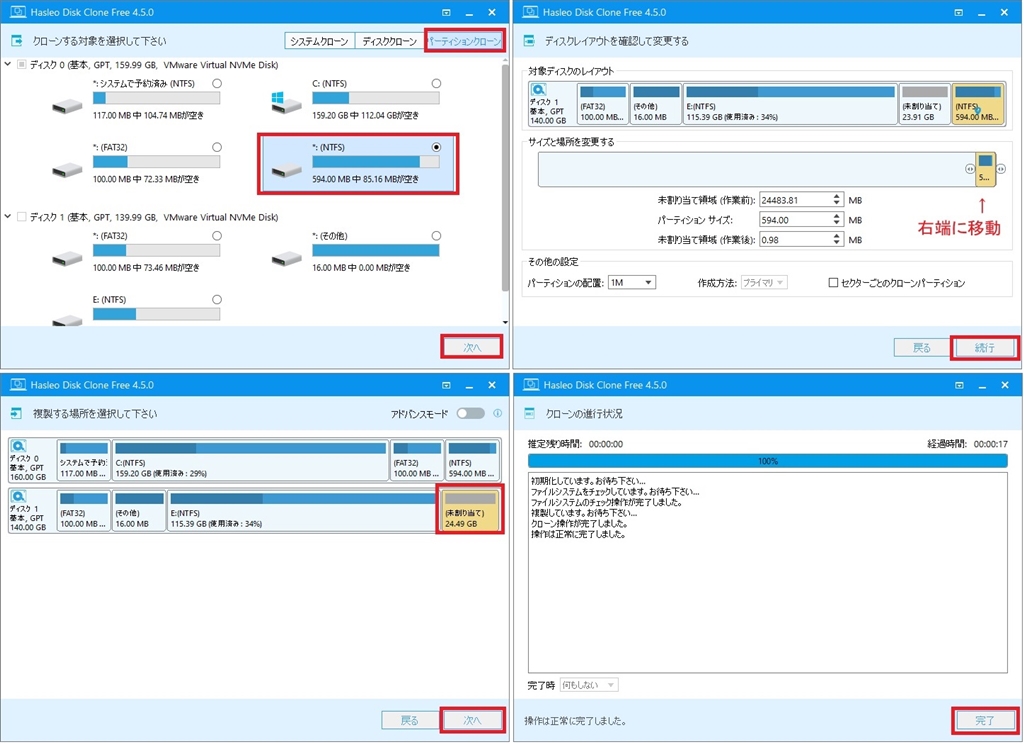The height and width of the screenshot is (744, 1024).
Task: Switch to the ディスククローン tab
Action: [389, 41]
